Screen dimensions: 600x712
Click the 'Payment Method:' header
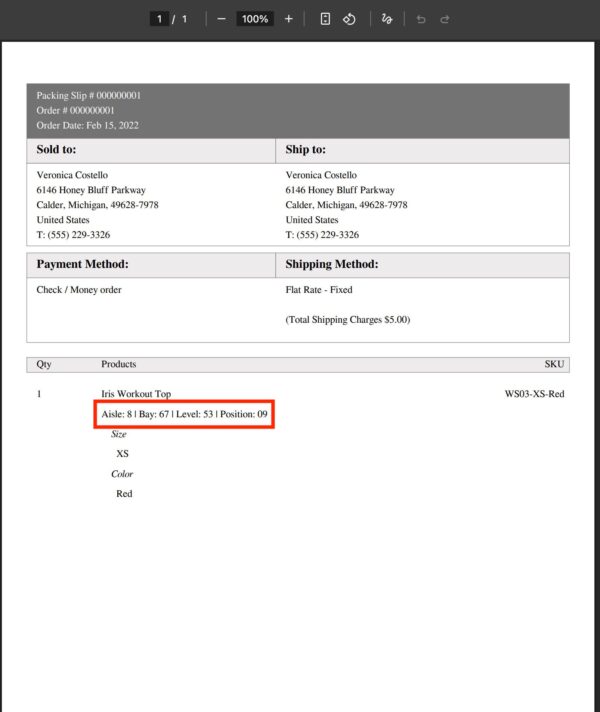click(82, 265)
